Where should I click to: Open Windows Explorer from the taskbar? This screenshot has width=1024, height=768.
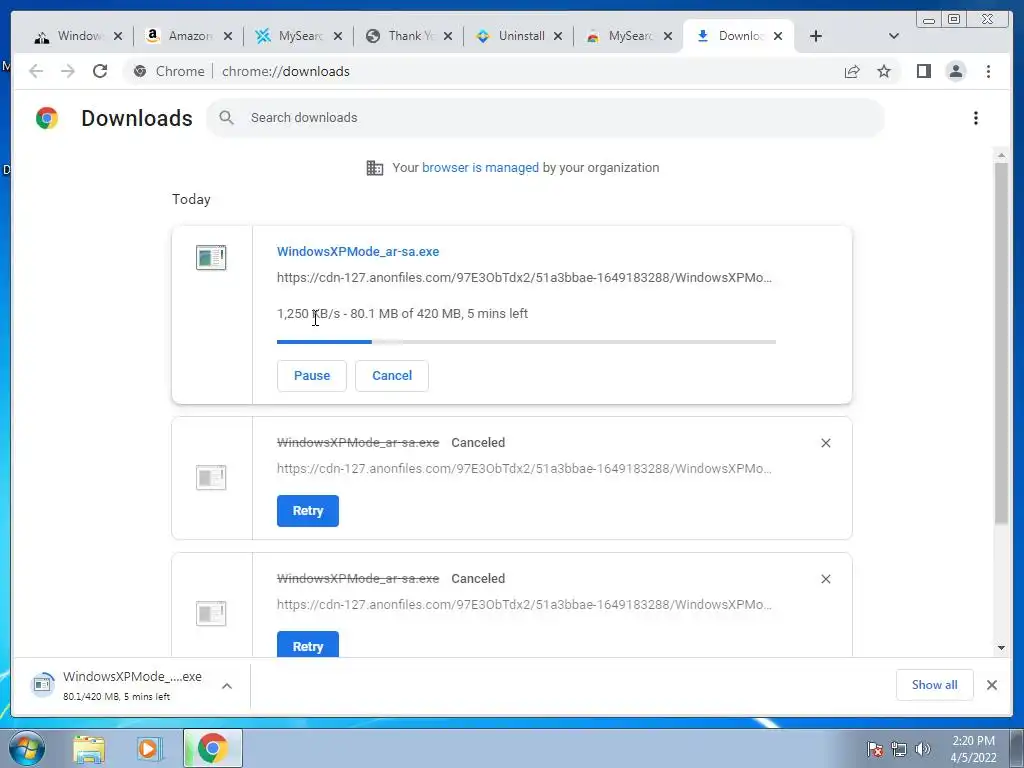click(x=89, y=748)
